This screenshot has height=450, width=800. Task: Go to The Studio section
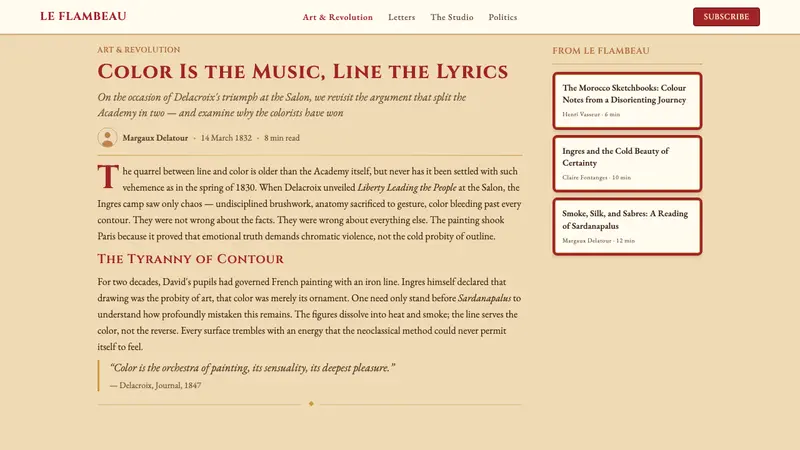tap(452, 17)
